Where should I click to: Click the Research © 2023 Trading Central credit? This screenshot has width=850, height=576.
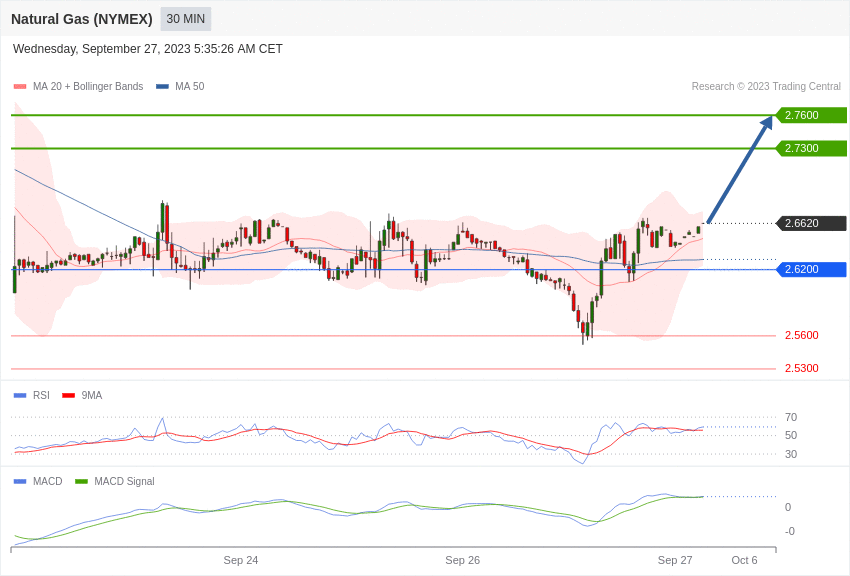[766, 87]
